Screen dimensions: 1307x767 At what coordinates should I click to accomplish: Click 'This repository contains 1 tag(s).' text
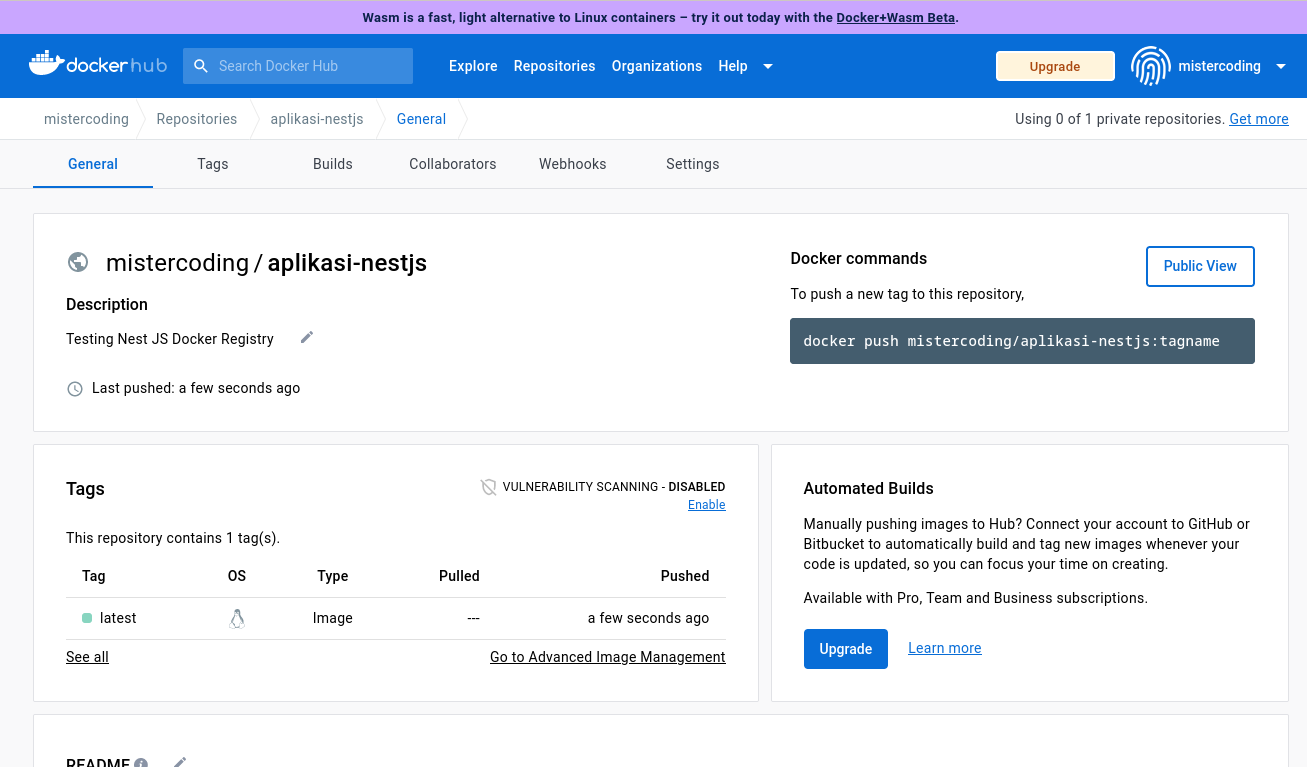(x=173, y=538)
